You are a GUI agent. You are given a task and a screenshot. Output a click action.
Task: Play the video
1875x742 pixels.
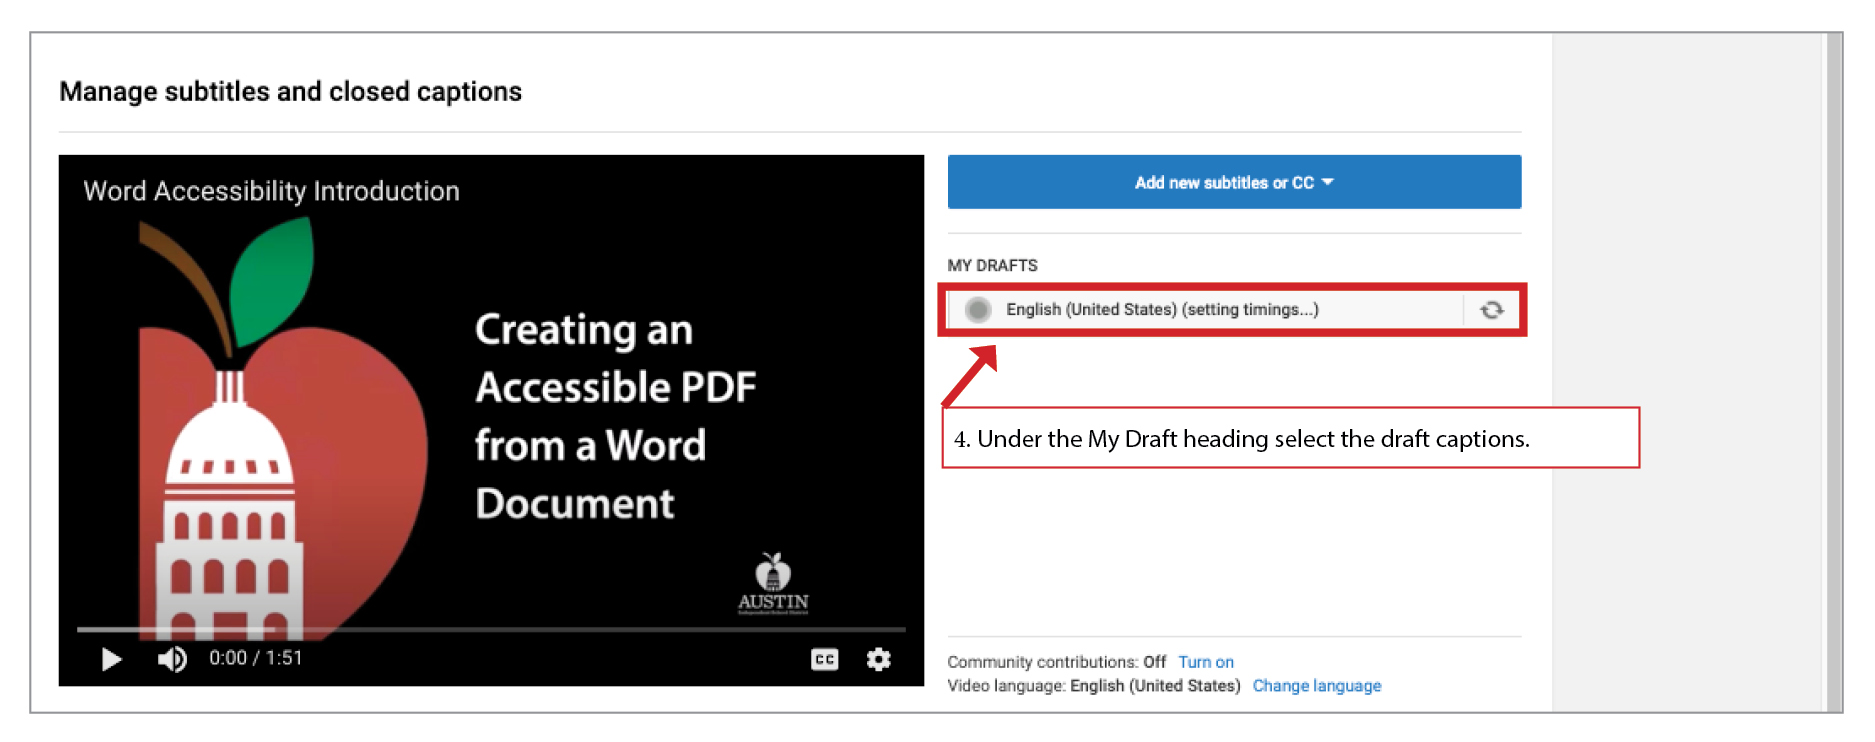111,659
